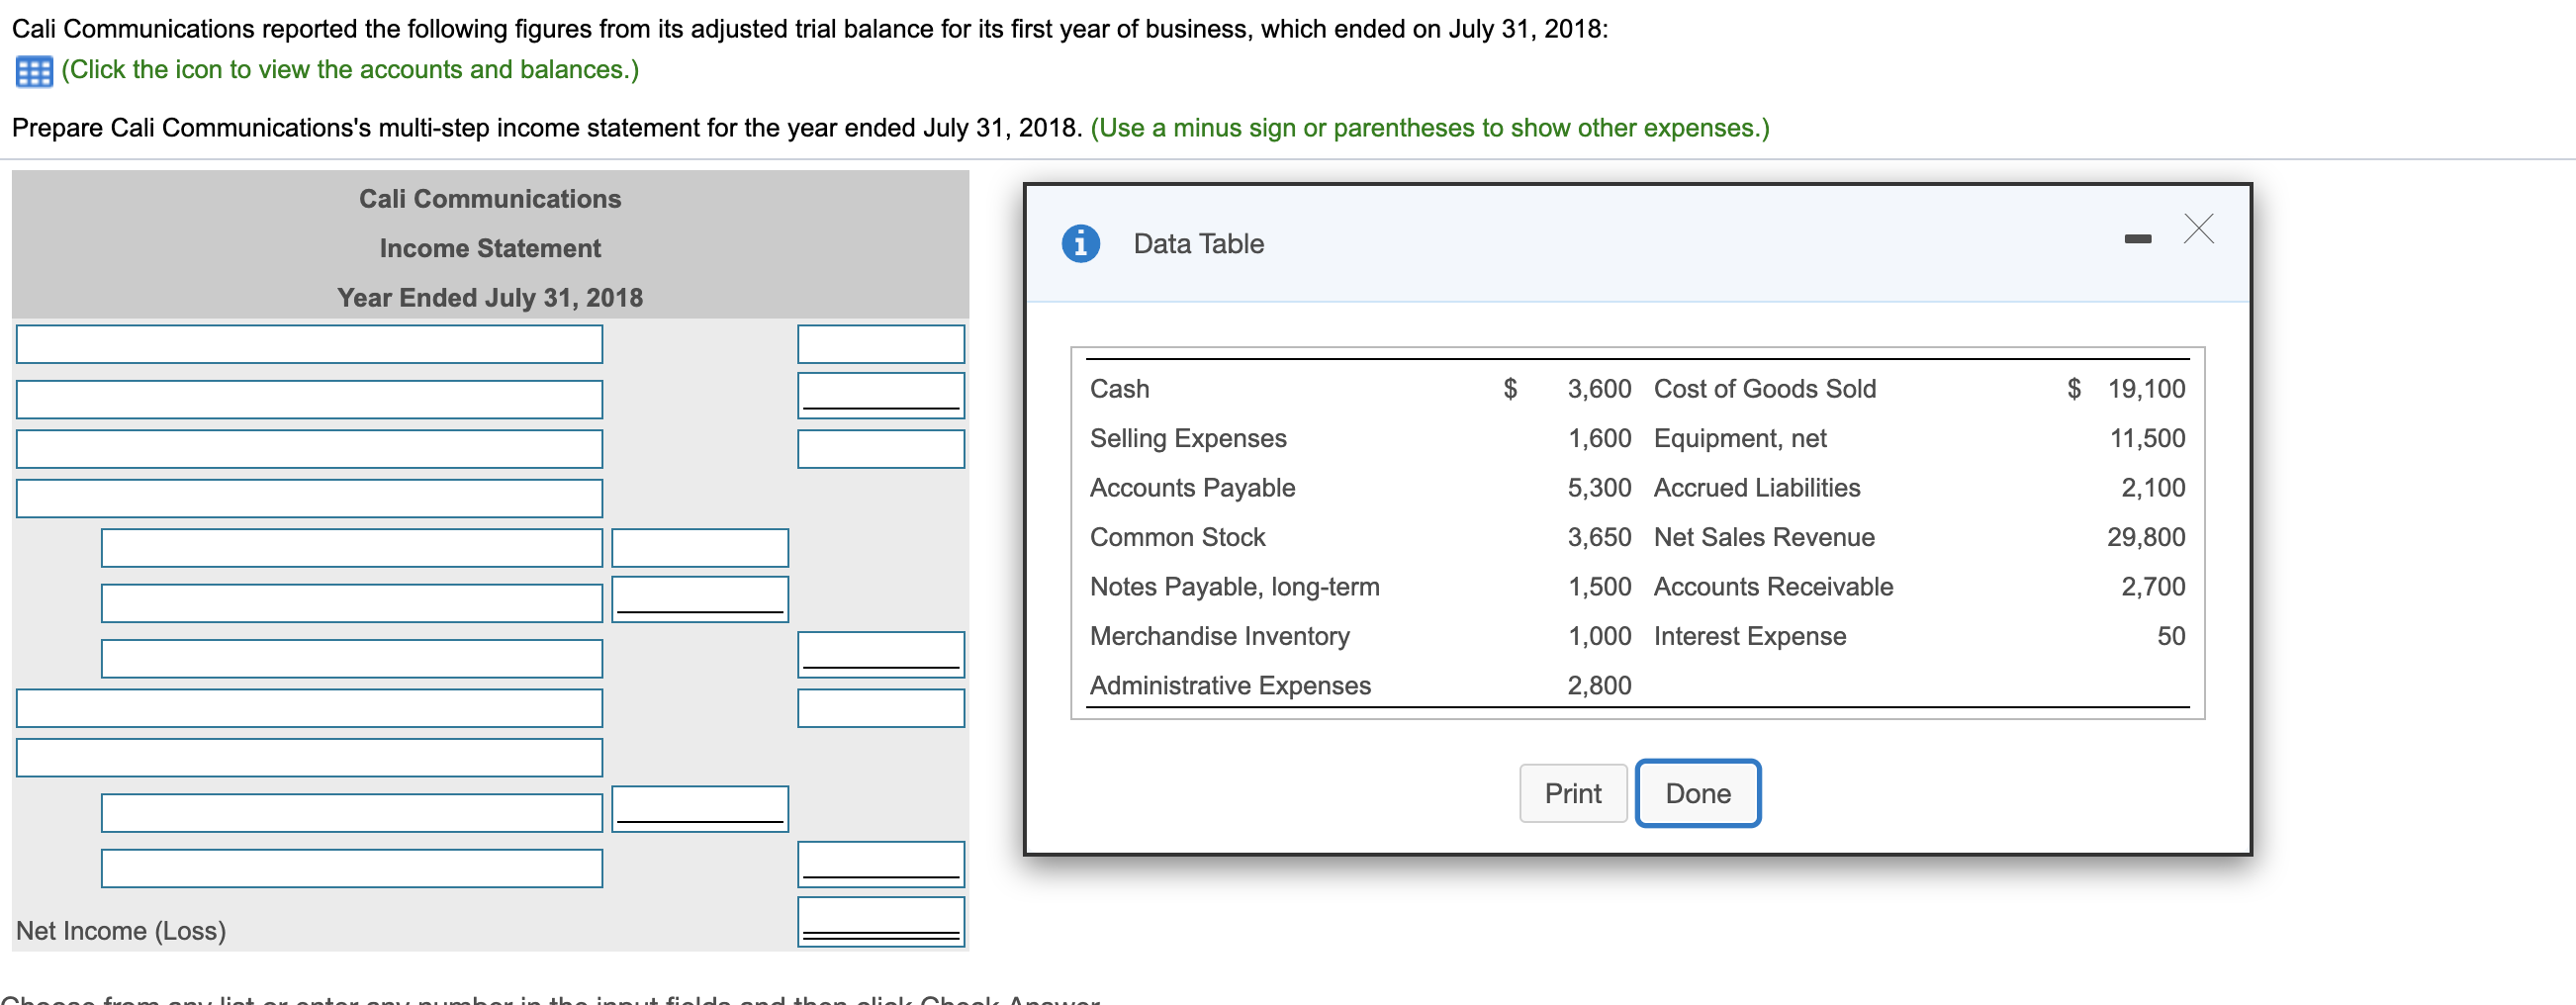Click the 11,500 value

pyautogui.click(x=2146, y=438)
